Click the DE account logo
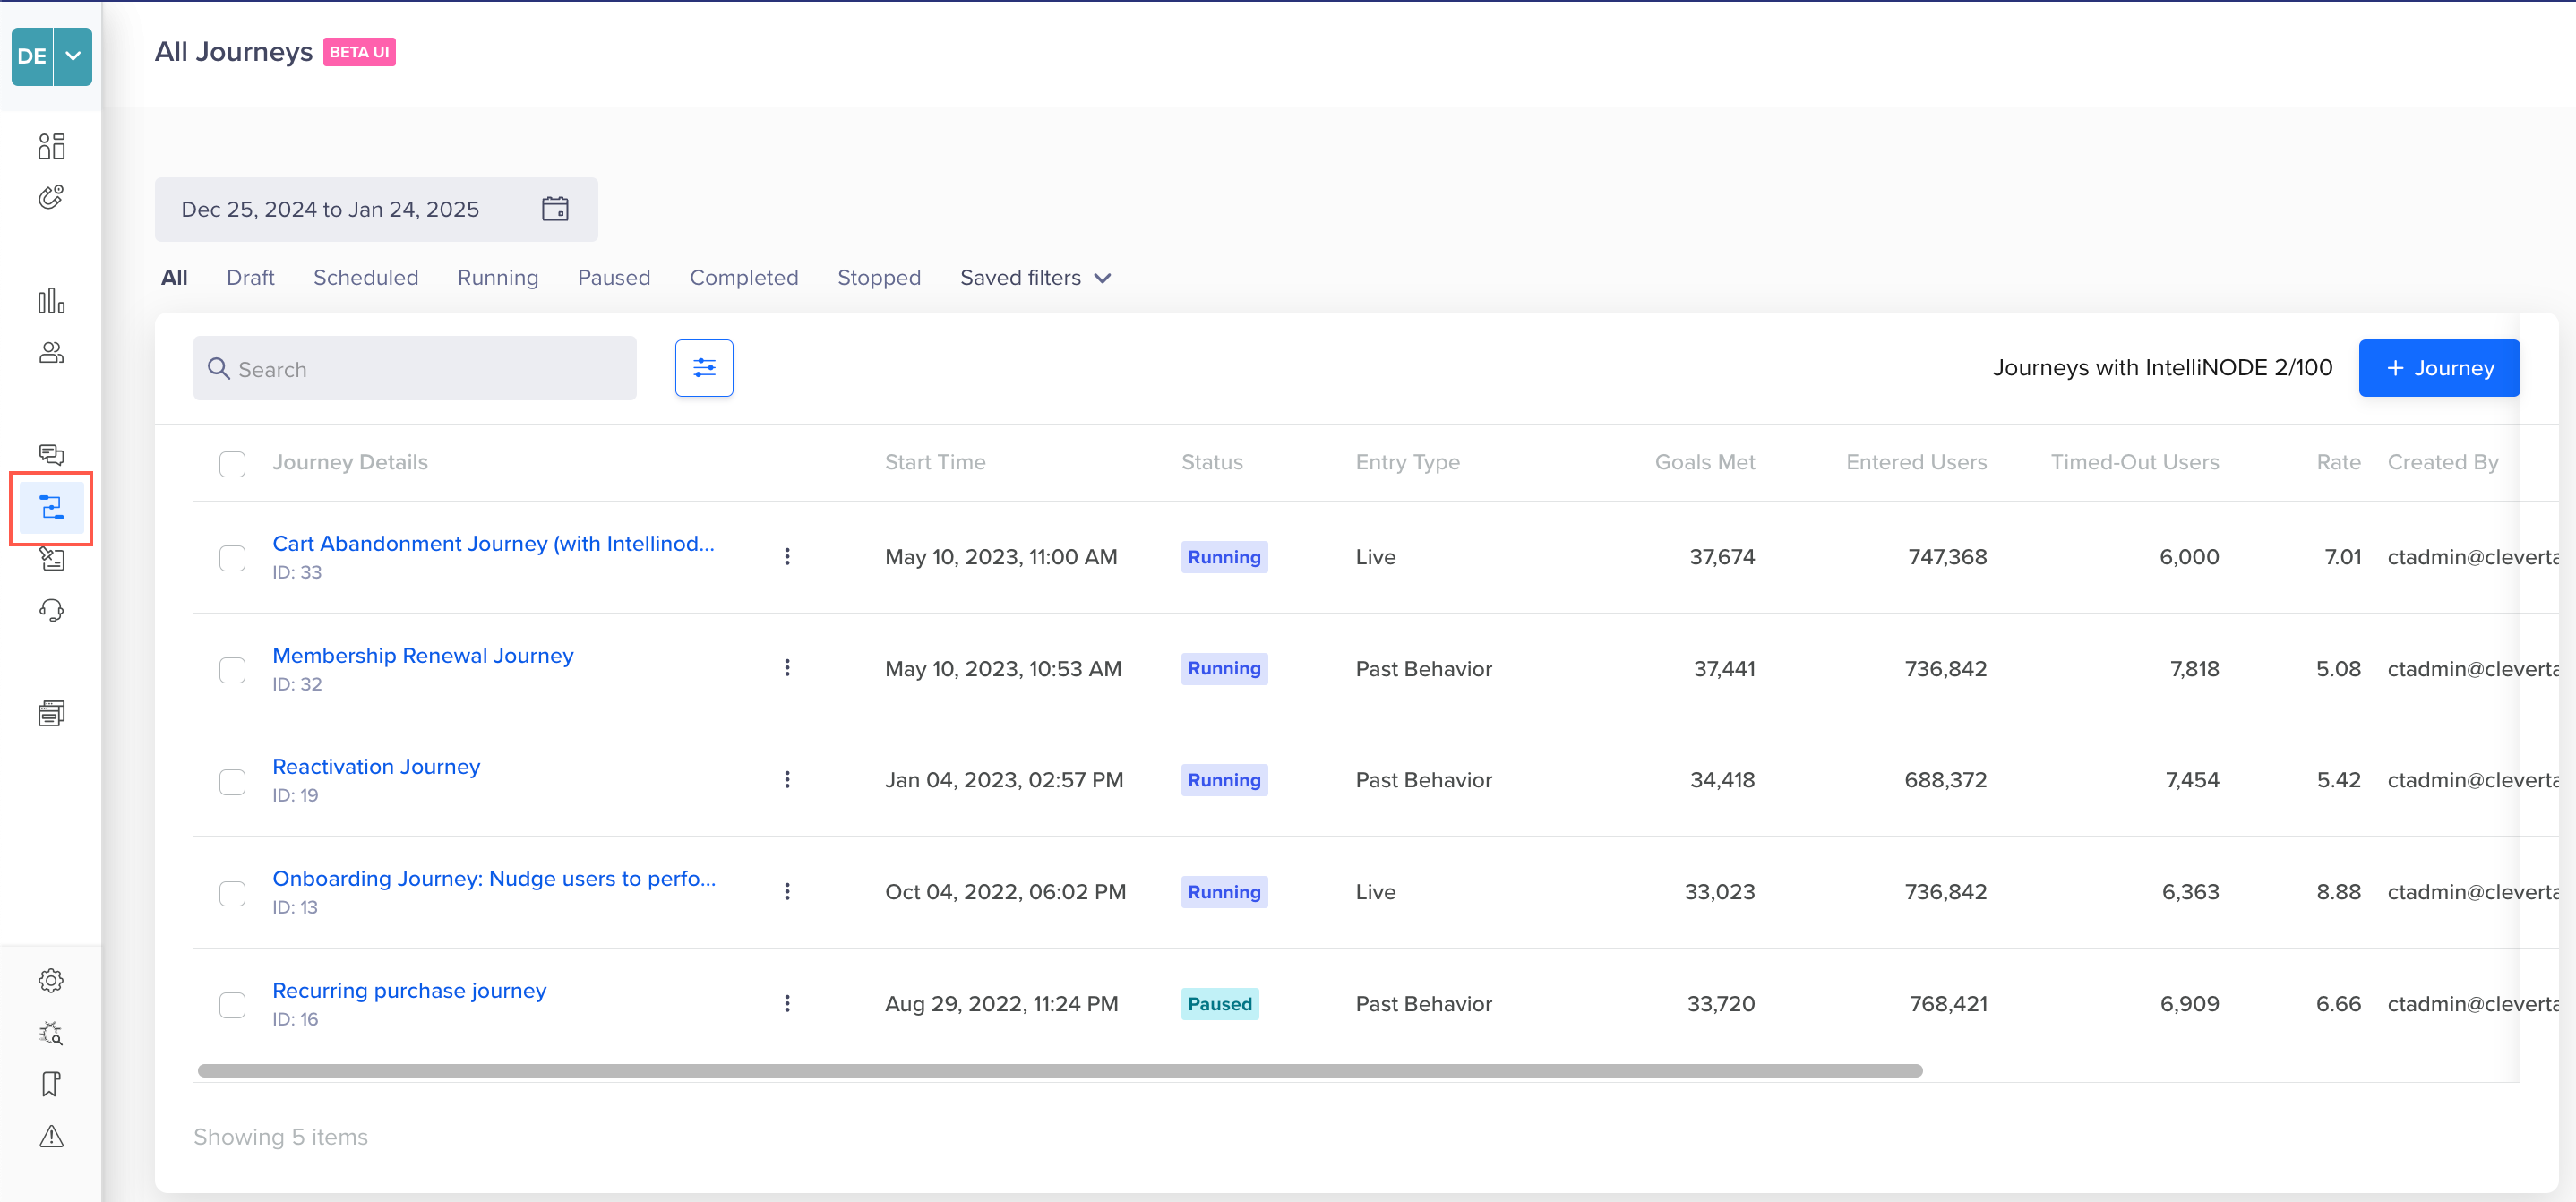This screenshot has width=2576, height=1202. (32, 56)
